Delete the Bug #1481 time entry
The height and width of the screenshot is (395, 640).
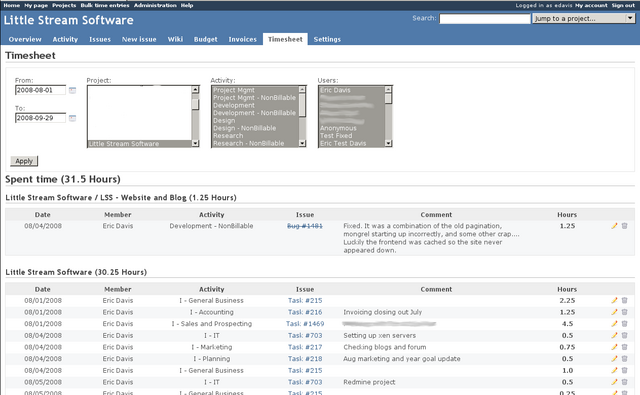pos(624,226)
